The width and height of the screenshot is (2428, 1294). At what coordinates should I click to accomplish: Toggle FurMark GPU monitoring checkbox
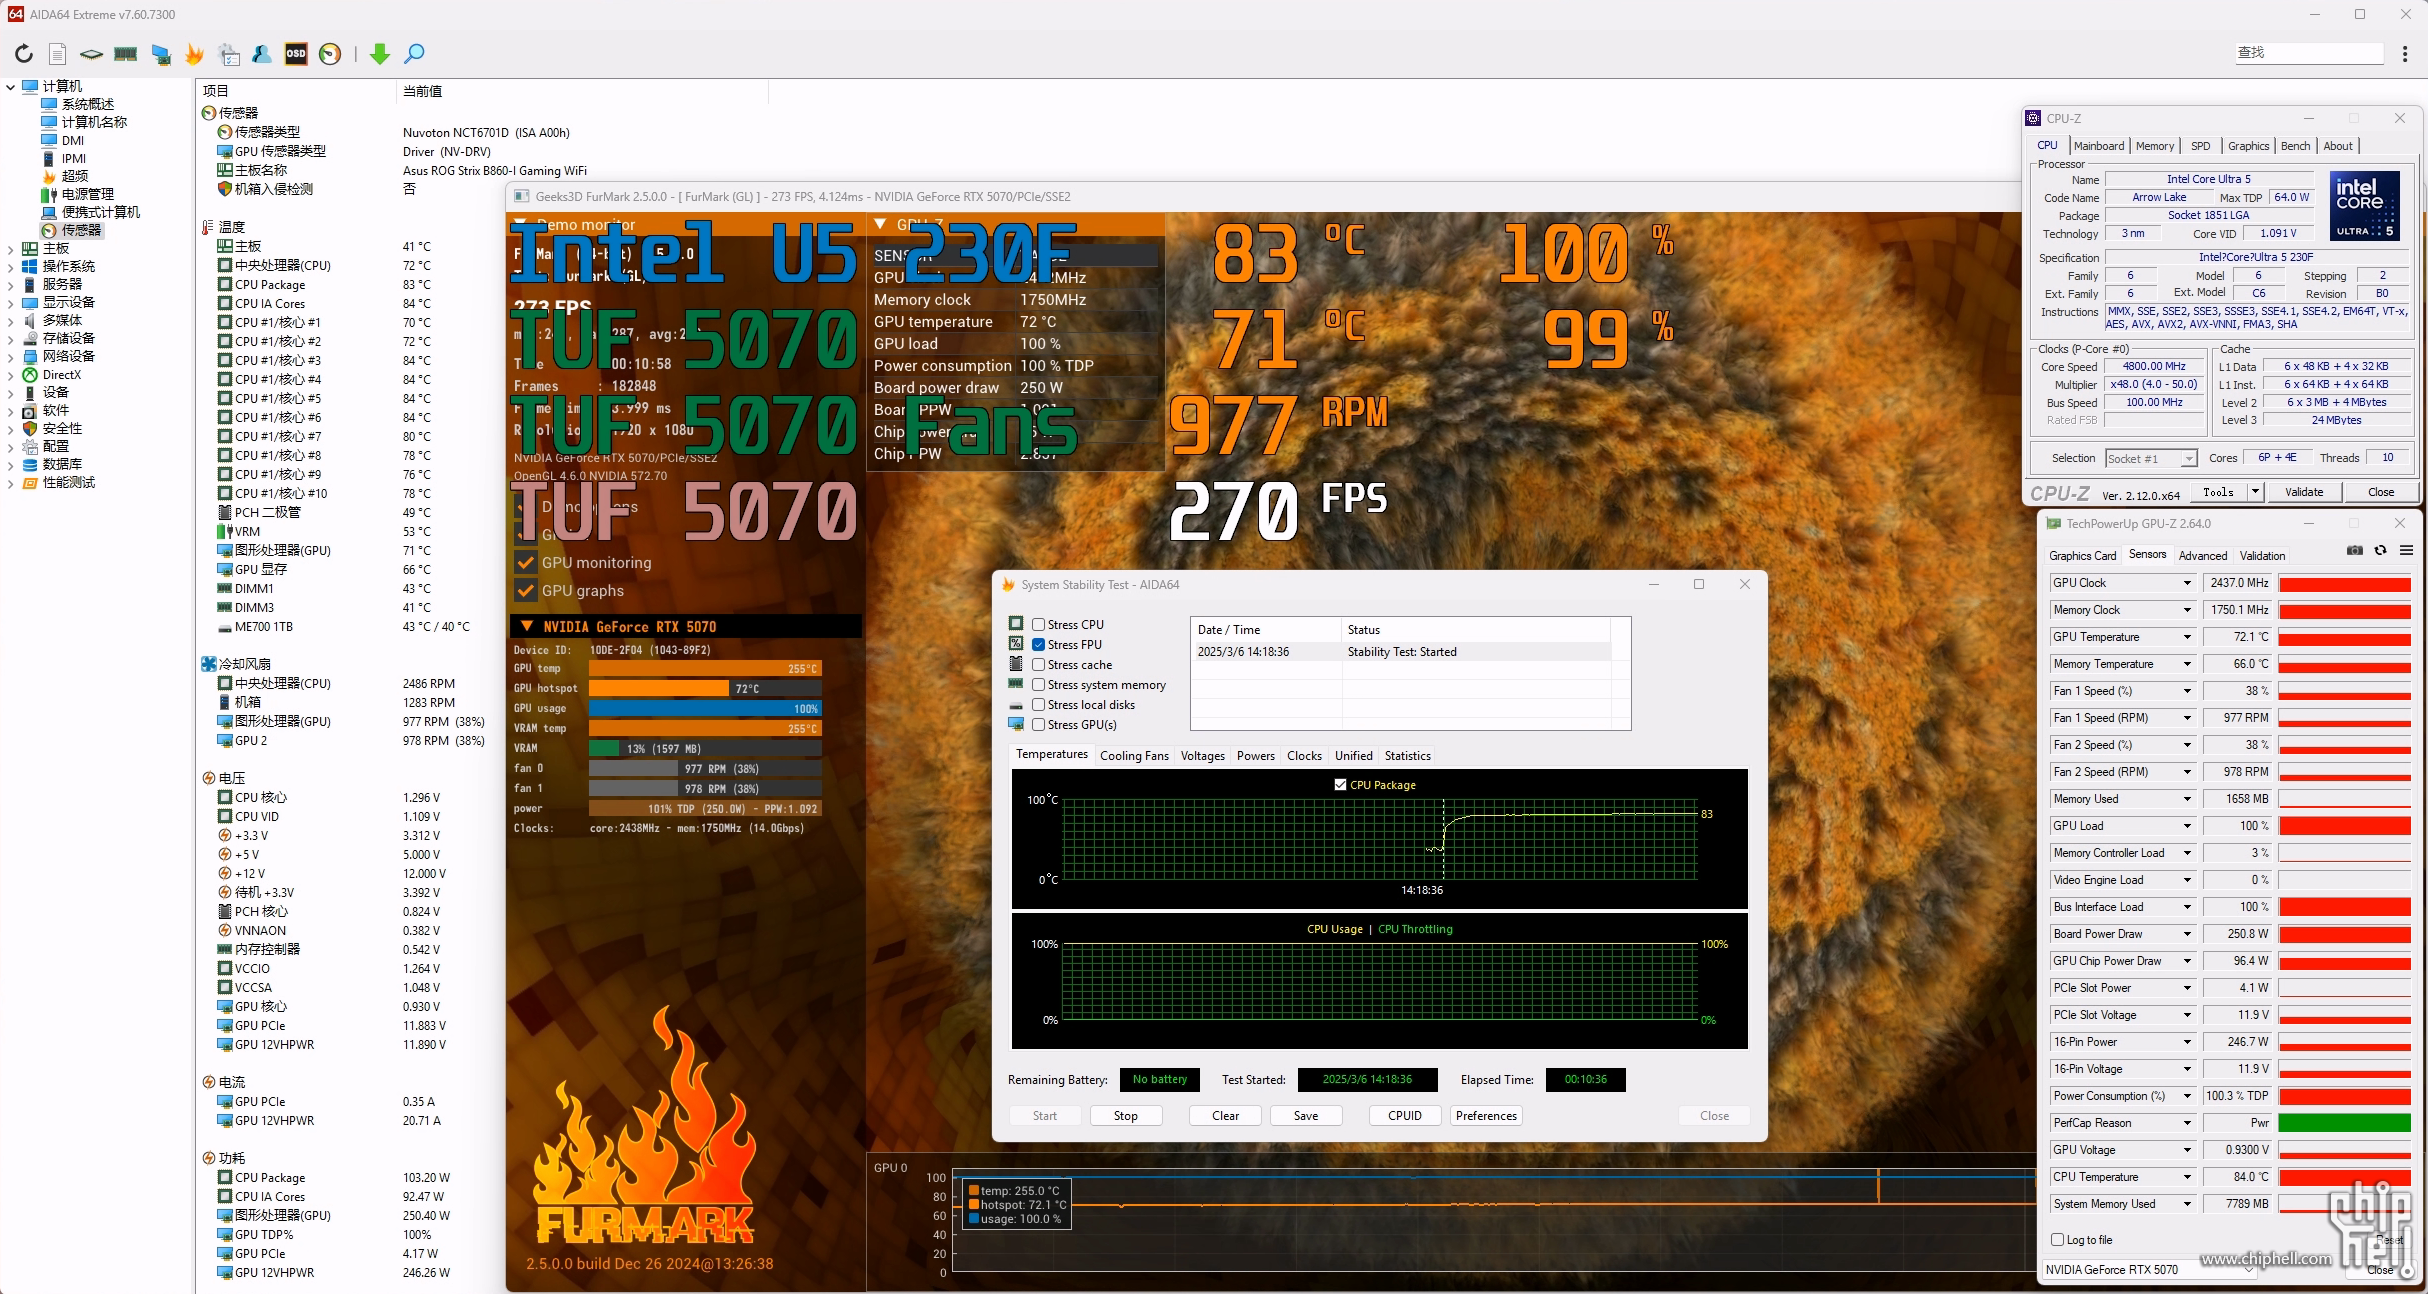point(526,563)
